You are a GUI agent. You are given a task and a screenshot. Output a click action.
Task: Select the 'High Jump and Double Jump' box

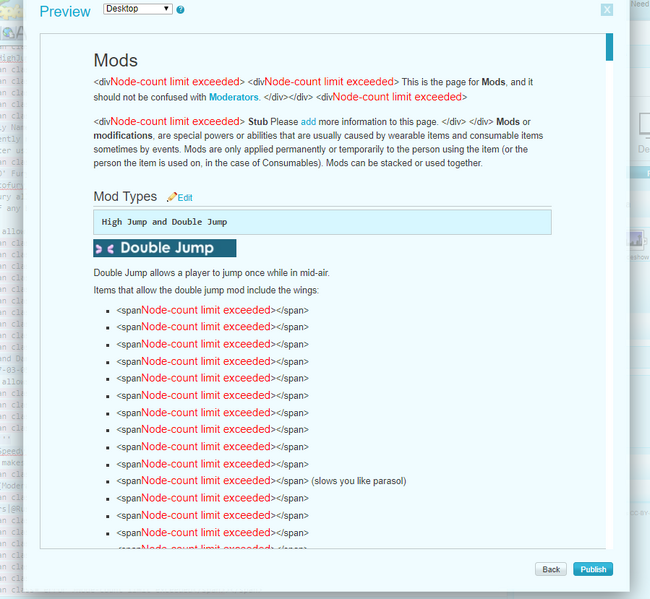[x=322, y=222]
